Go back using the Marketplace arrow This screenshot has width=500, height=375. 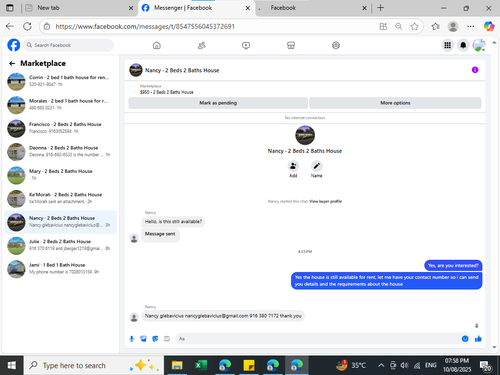12,63
